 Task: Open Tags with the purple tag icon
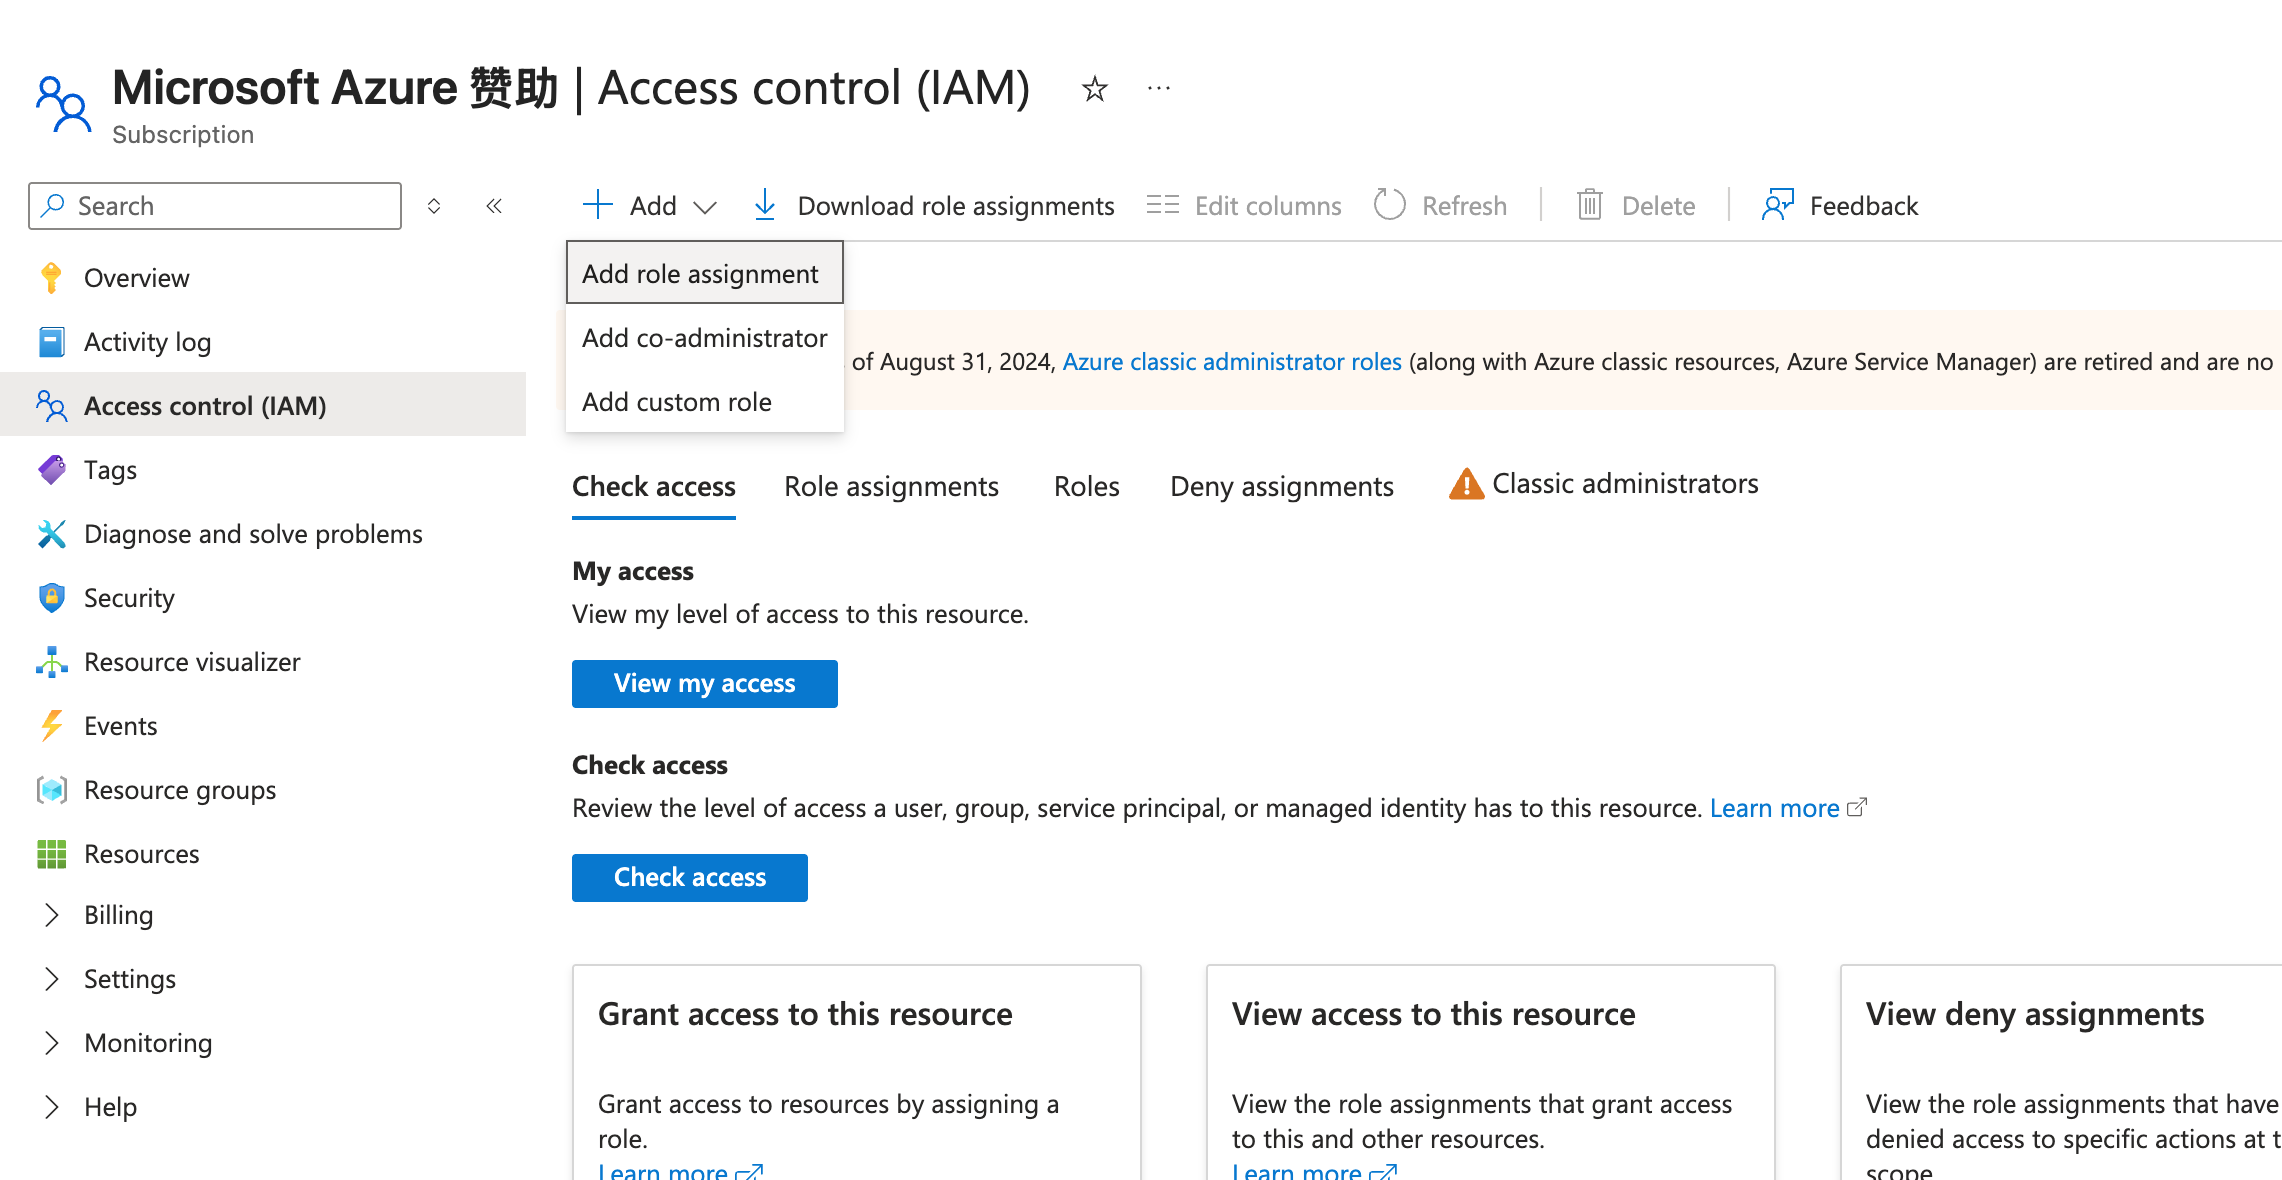coord(52,470)
